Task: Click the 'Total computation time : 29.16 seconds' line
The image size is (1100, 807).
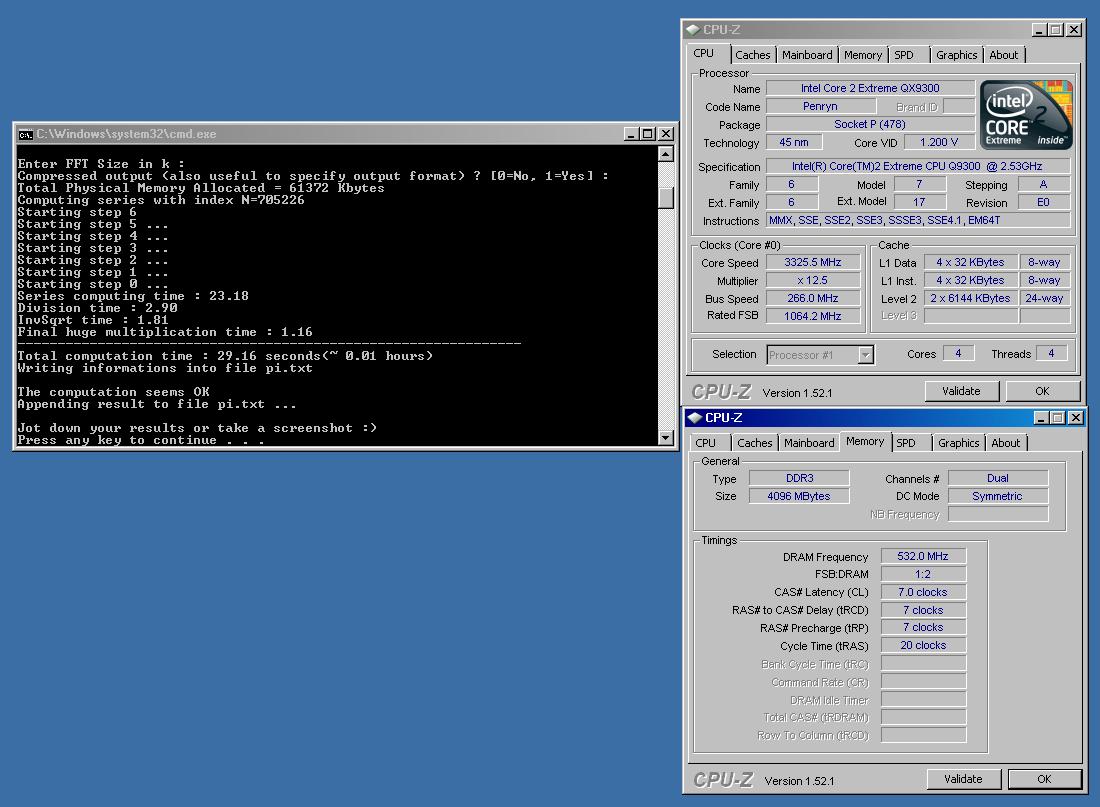Action: point(225,356)
